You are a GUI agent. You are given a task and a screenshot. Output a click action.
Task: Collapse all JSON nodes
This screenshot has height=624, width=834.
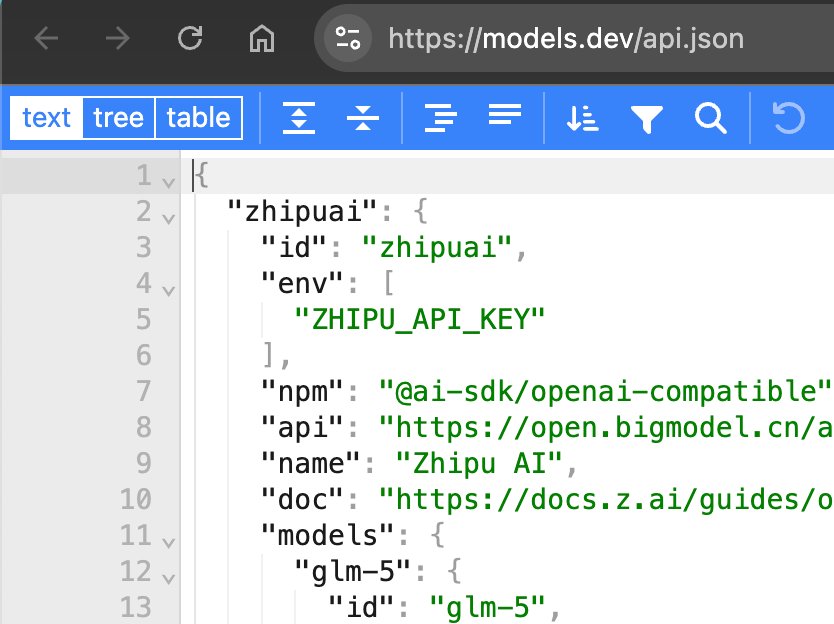pos(363,118)
